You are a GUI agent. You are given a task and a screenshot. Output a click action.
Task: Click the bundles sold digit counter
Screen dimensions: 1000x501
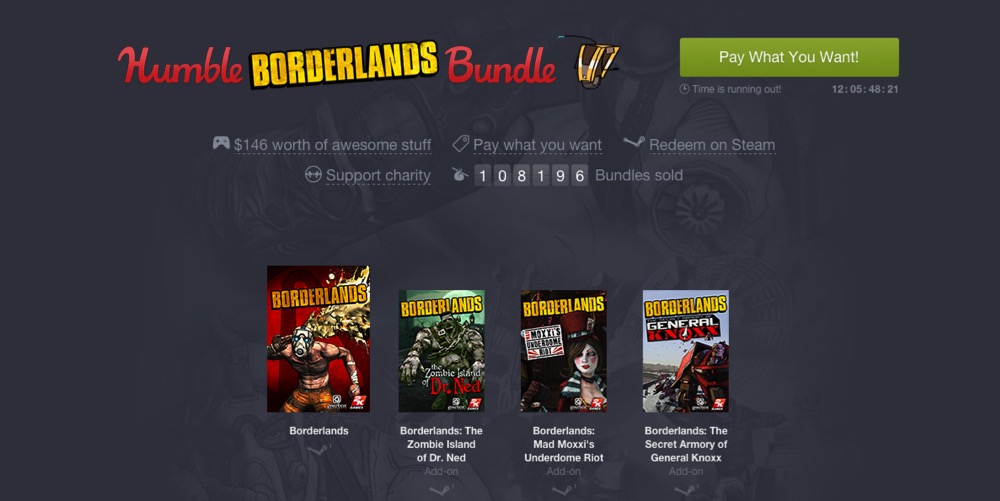coord(531,175)
